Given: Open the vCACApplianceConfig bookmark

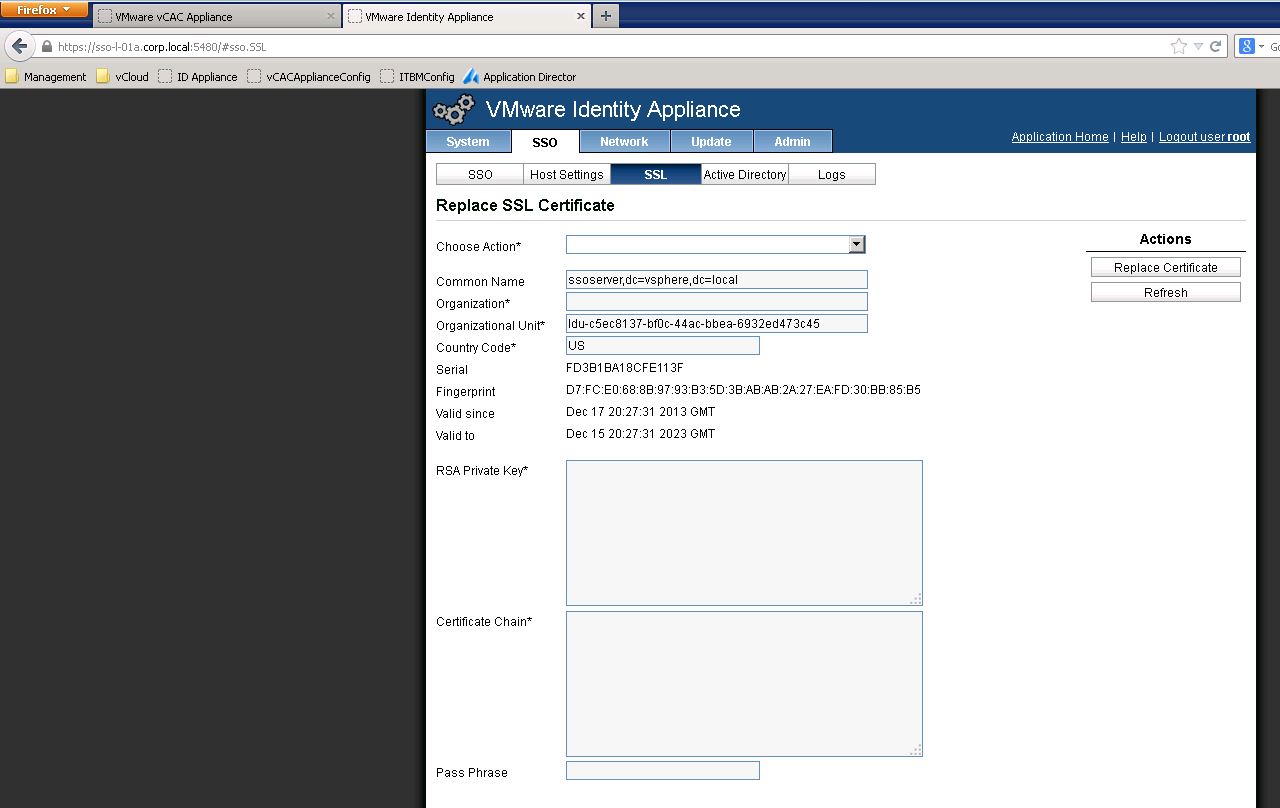Looking at the screenshot, I should pos(309,76).
